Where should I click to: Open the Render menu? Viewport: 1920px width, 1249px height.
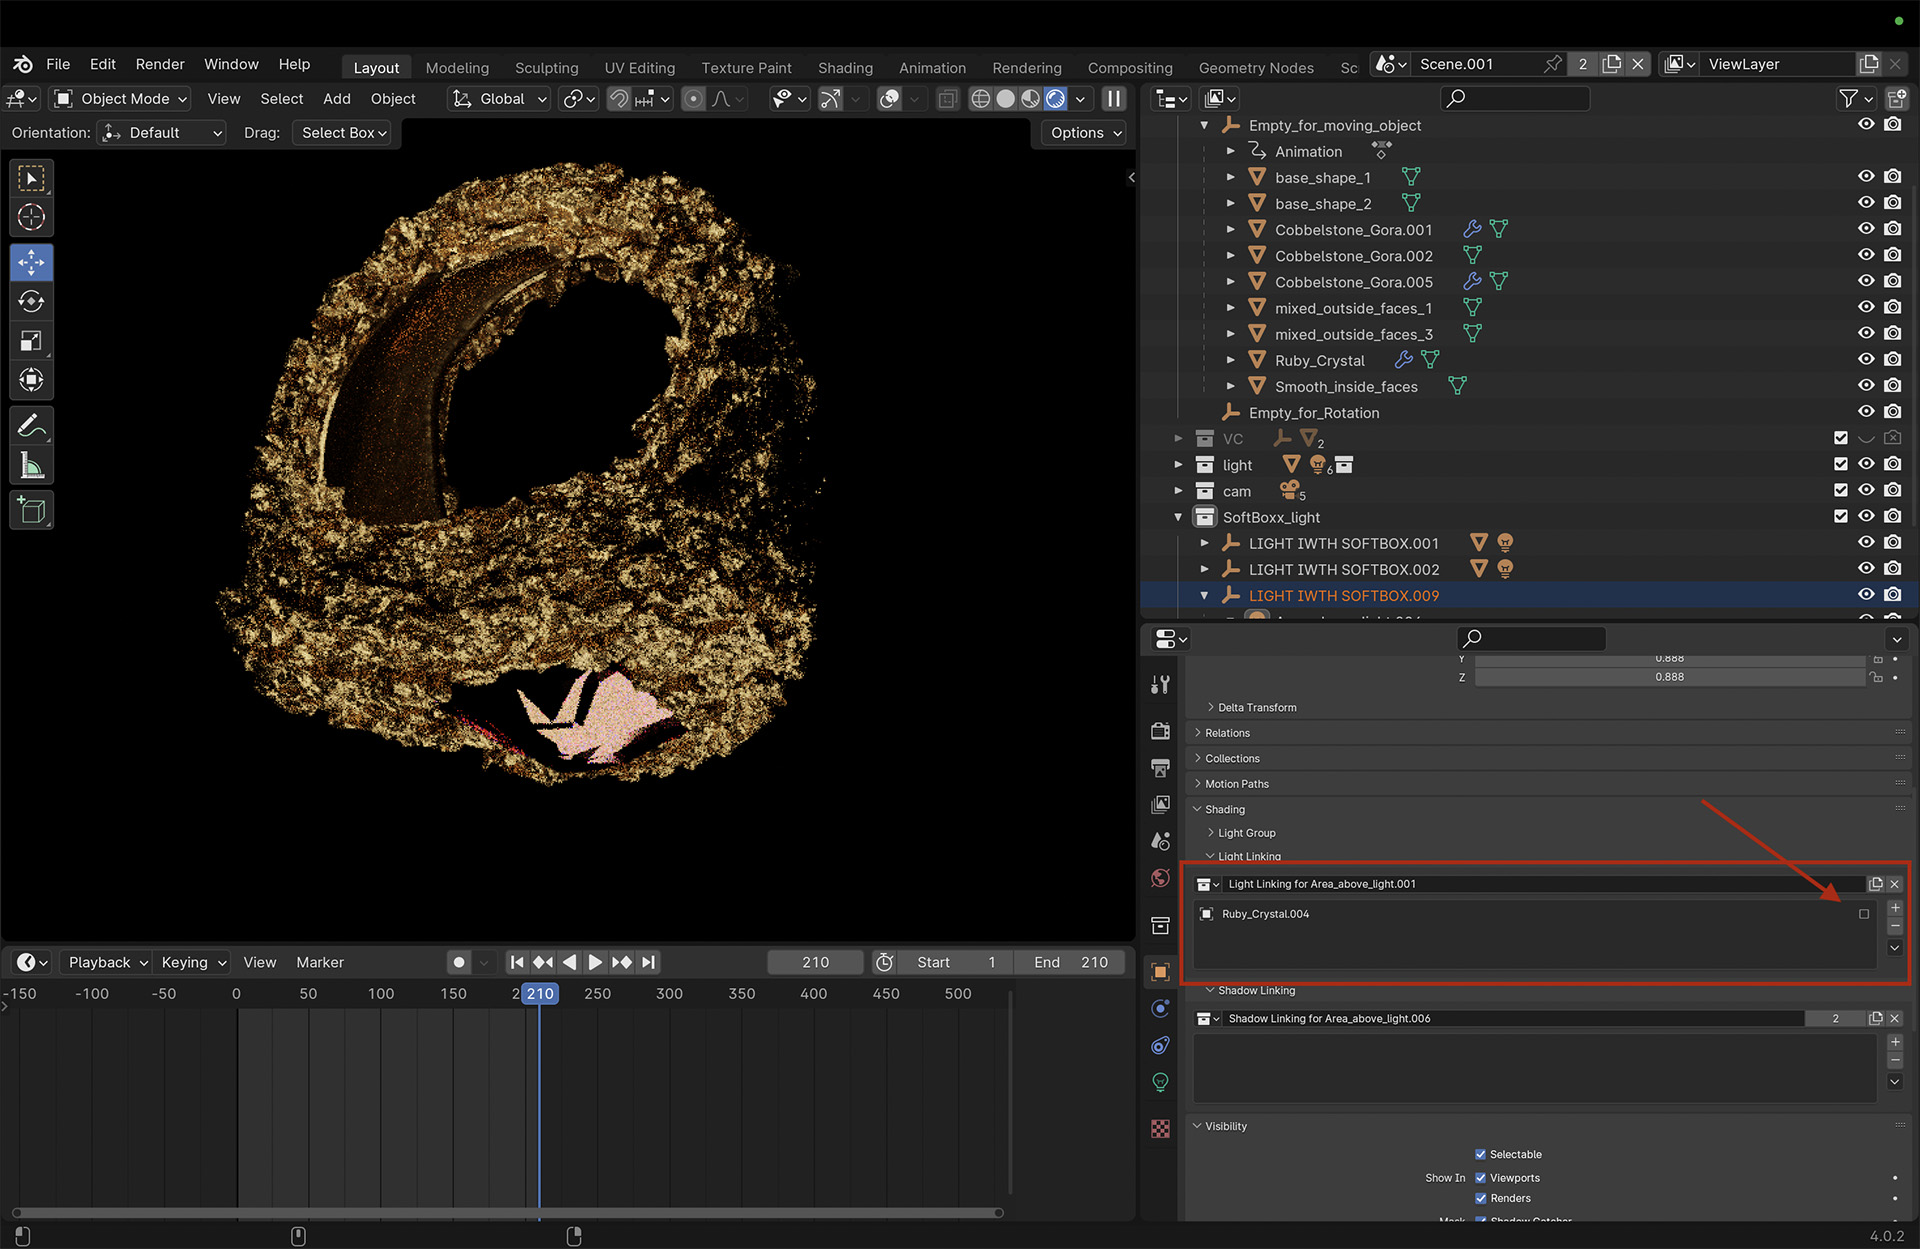tap(159, 64)
